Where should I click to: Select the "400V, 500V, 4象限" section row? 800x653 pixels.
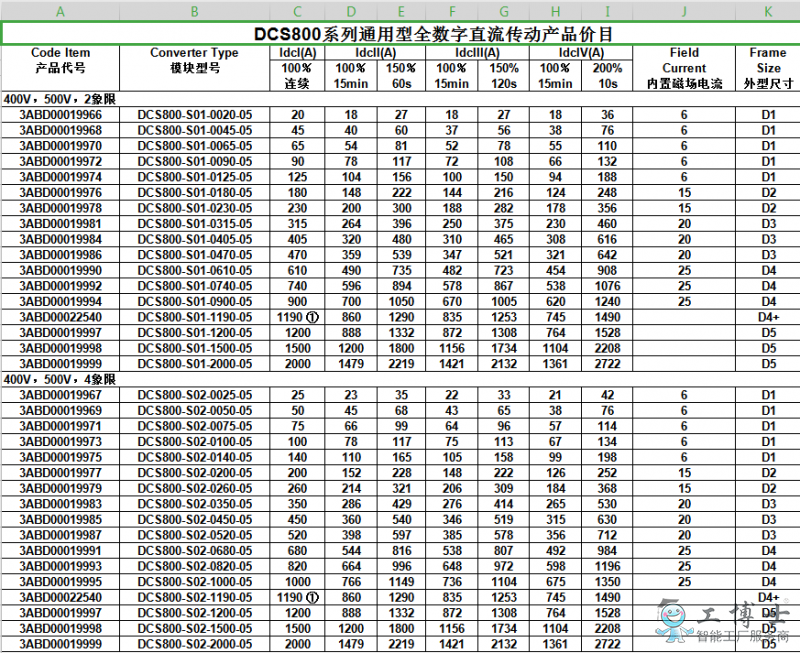click(401, 379)
